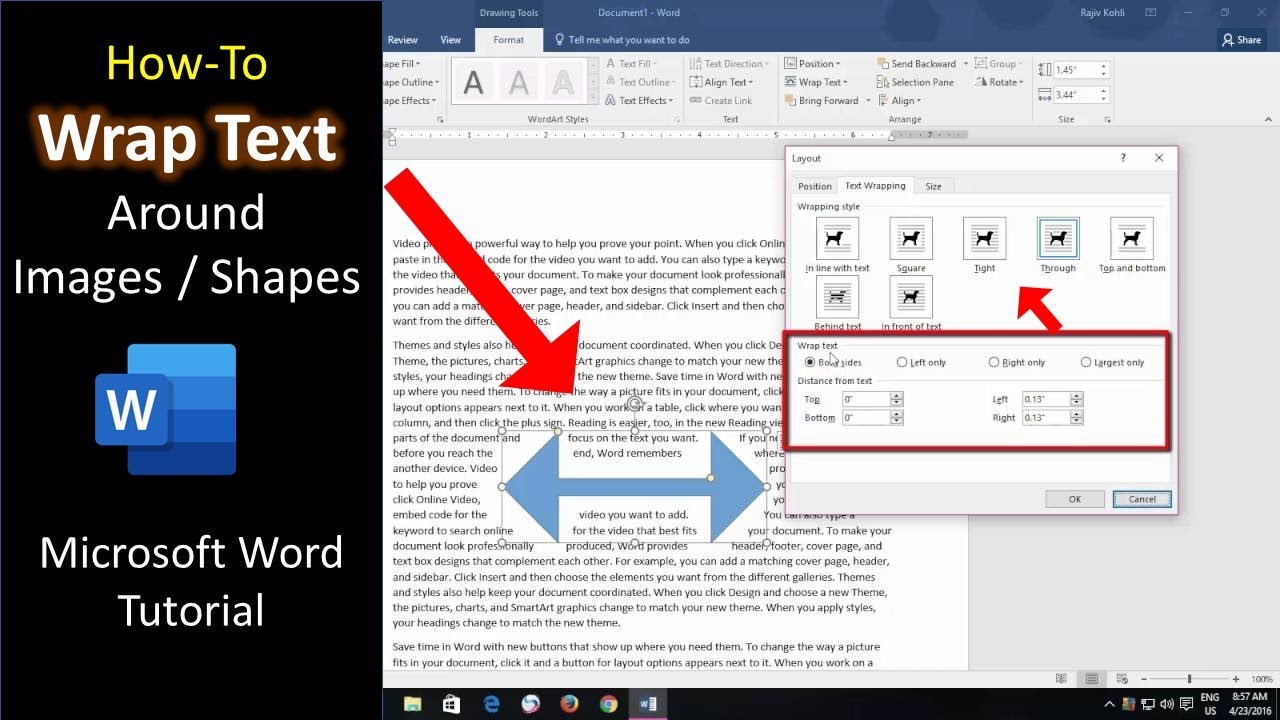Expand the Wrap Text ribbon dropdown
Screen dimensions: 1280x720
pyautogui.click(x=816, y=82)
